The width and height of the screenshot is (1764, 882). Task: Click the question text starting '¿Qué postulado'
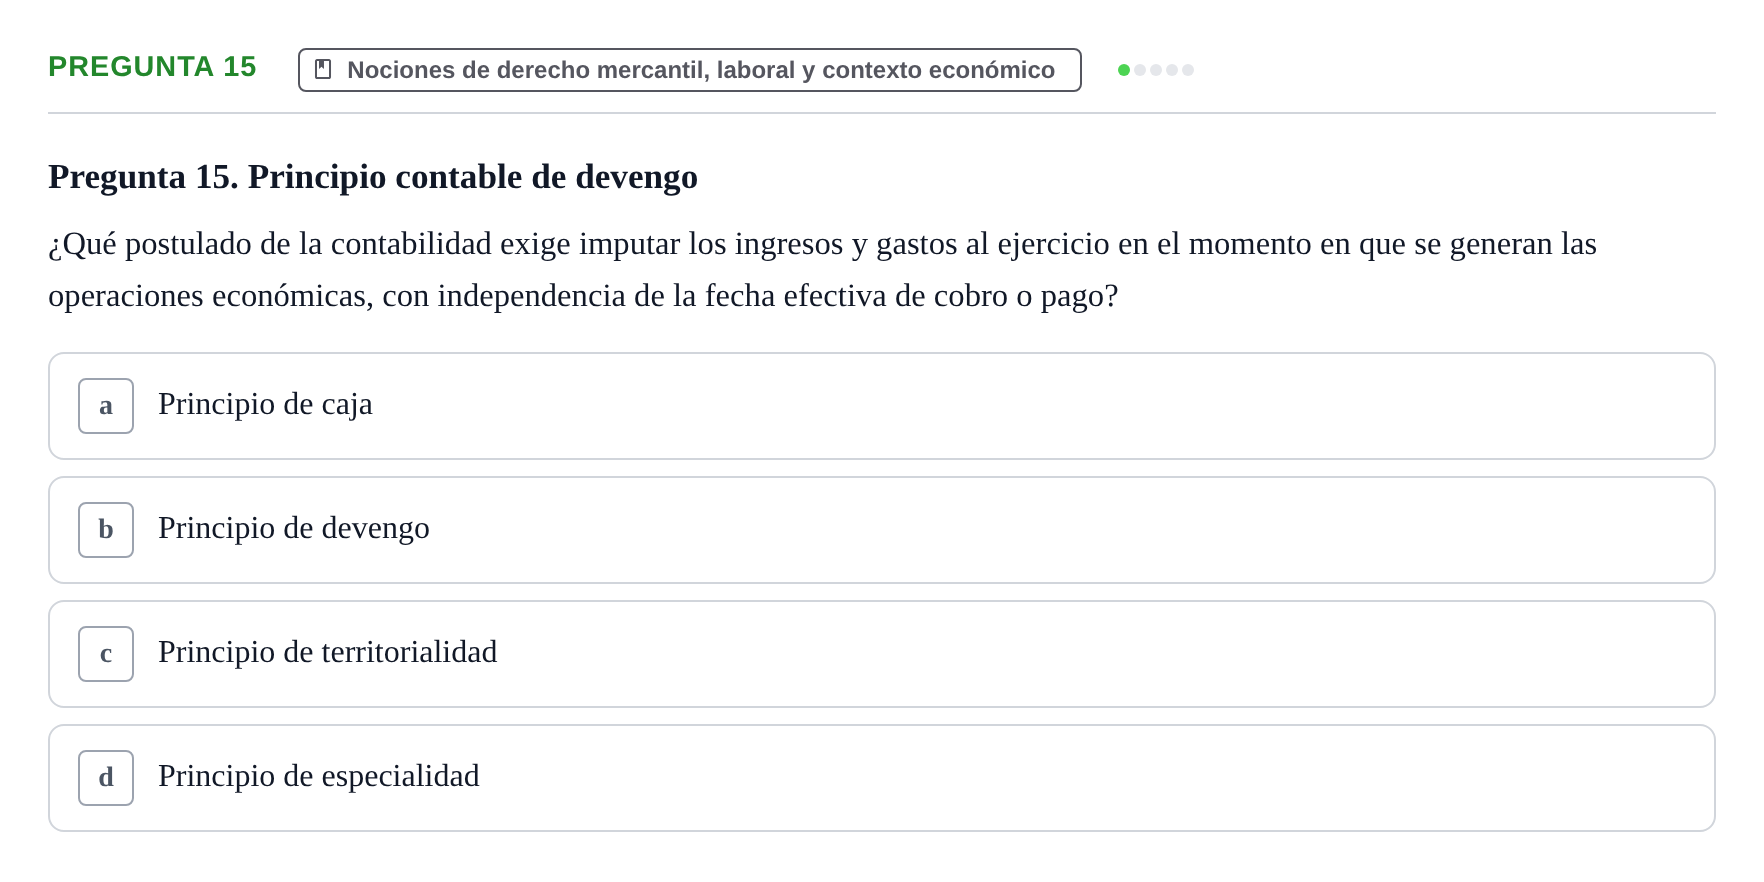click(x=822, y=270)
